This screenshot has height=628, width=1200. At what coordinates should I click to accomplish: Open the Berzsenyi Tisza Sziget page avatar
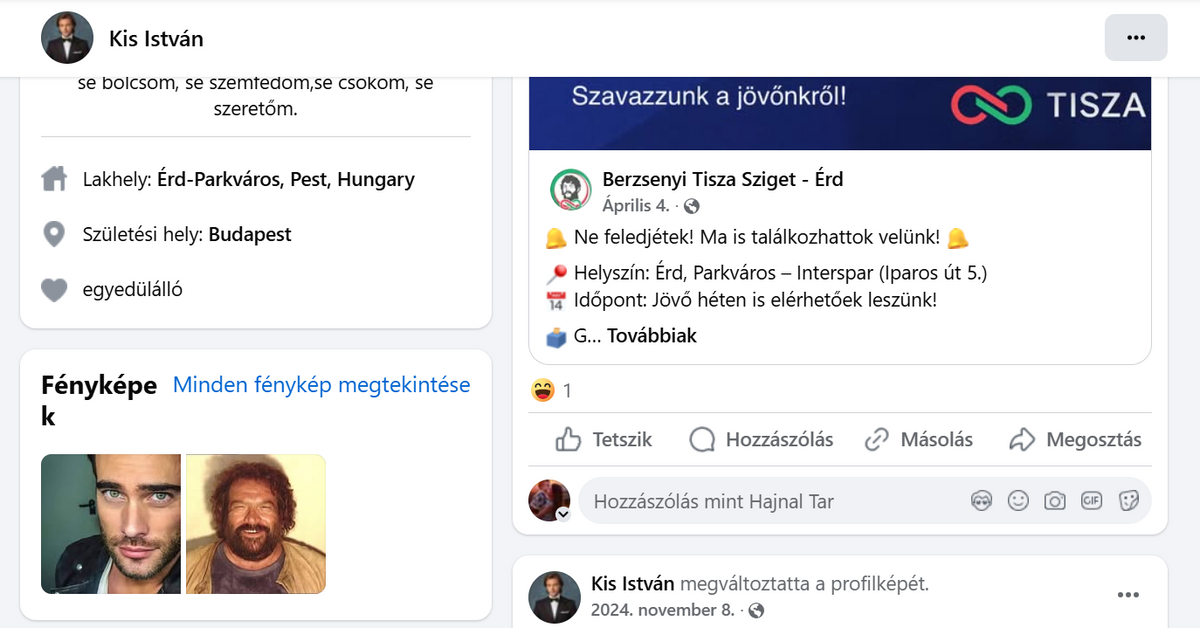570,191
